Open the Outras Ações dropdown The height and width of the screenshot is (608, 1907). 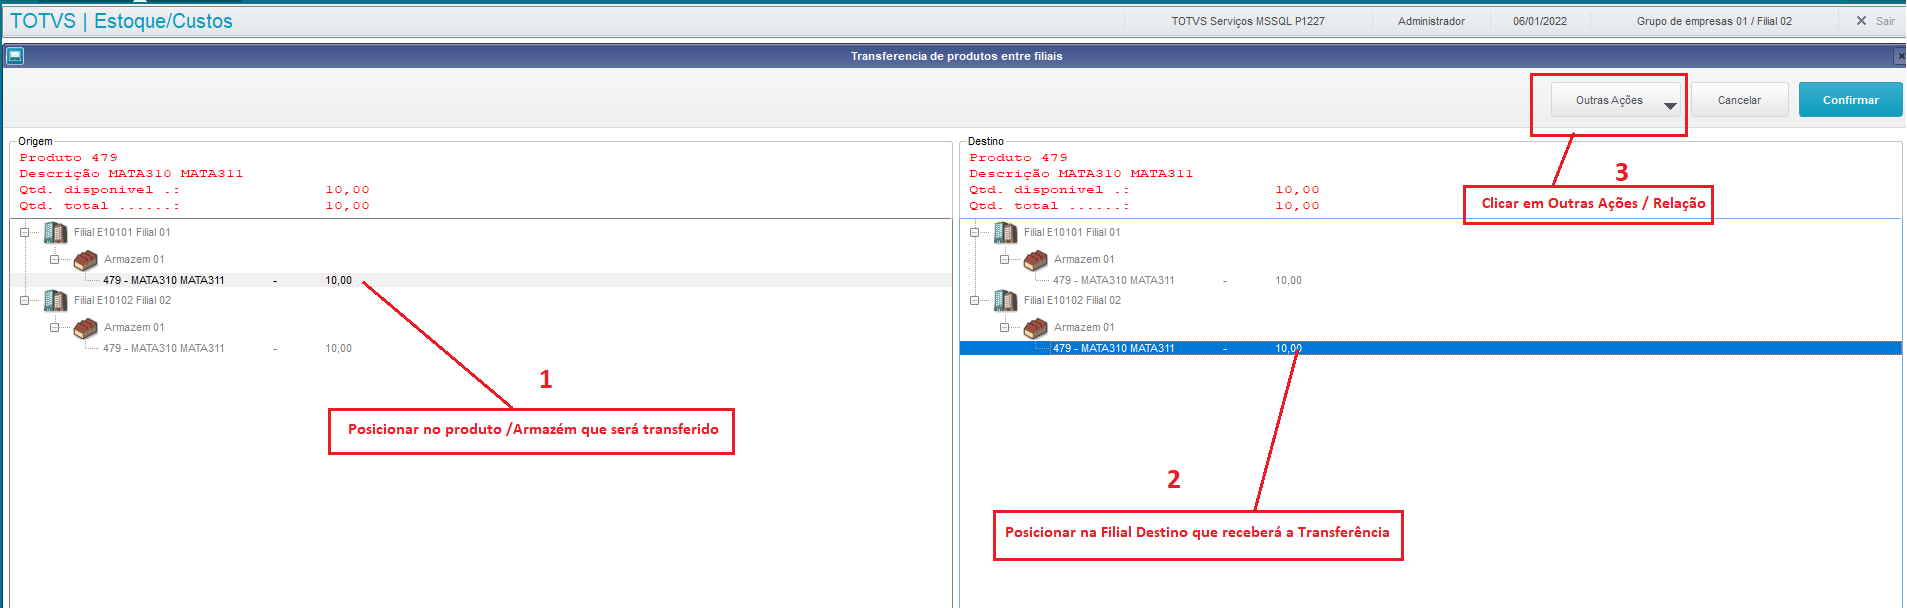(x=1616, y=100)
